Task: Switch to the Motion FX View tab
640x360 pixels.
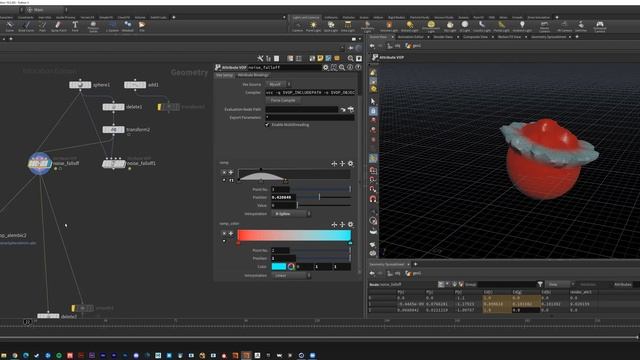Action: coord(509,37)
